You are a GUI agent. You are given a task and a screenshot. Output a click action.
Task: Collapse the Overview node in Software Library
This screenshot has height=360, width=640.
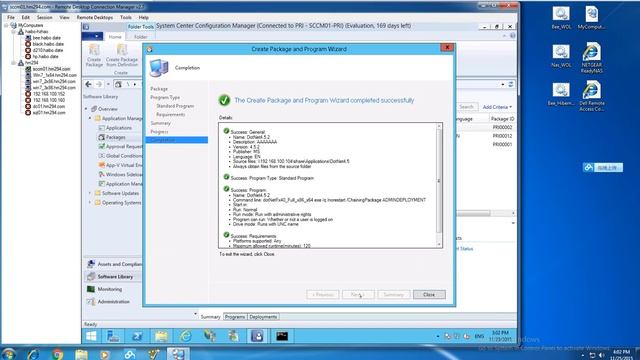(86, 109)
